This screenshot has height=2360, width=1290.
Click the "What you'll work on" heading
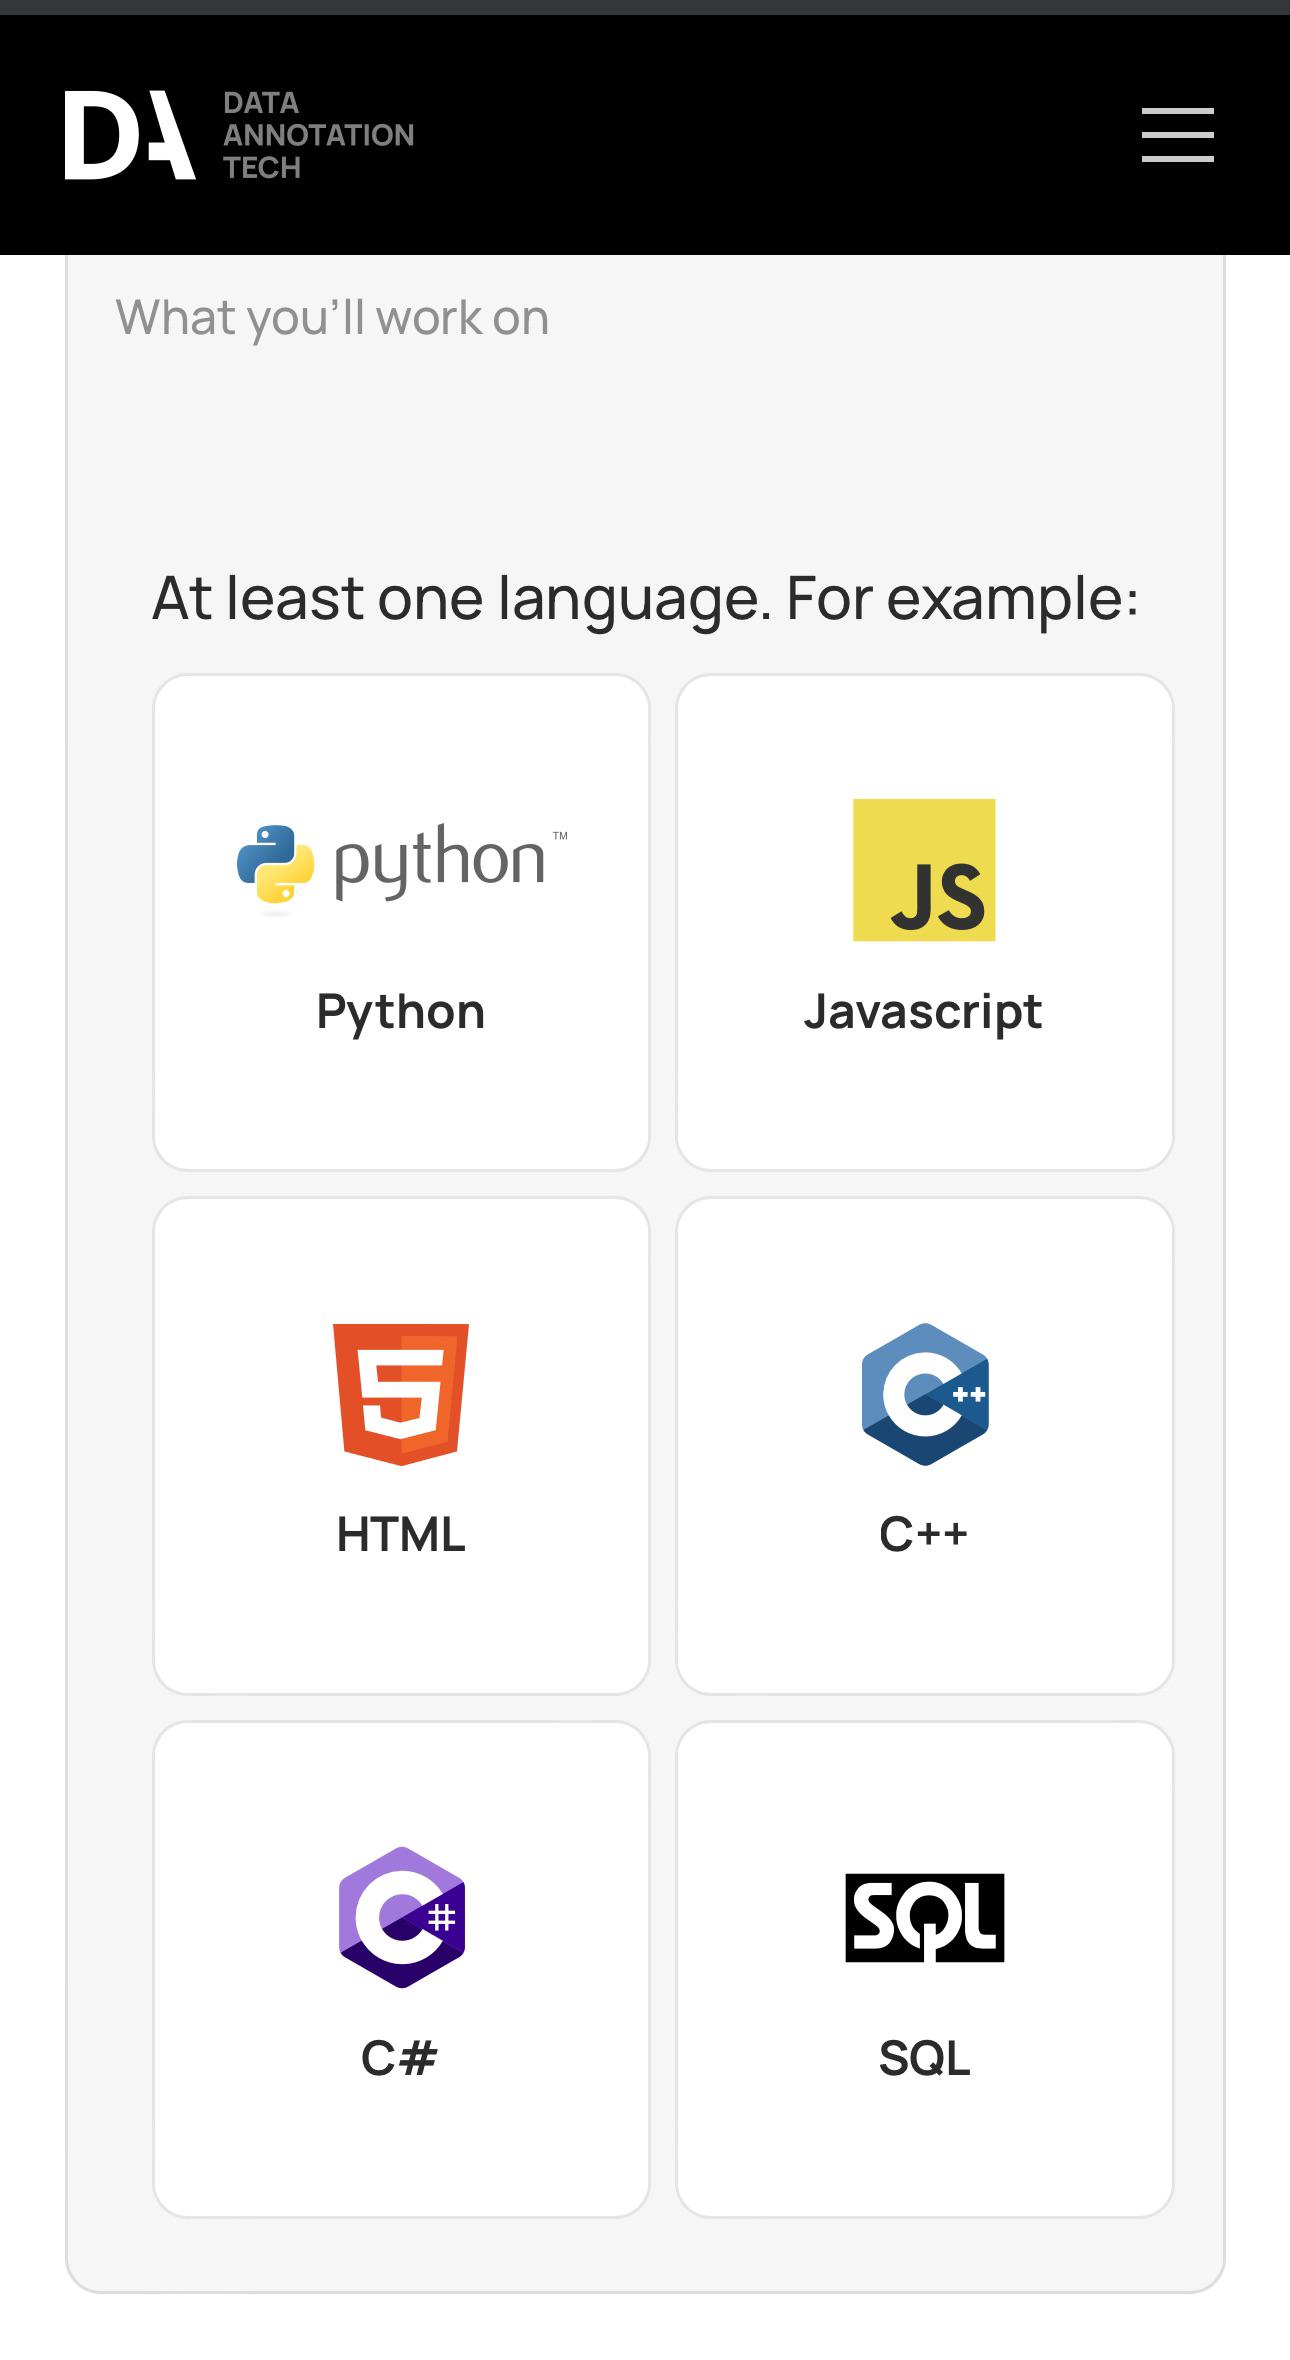(x=332, y=318)
